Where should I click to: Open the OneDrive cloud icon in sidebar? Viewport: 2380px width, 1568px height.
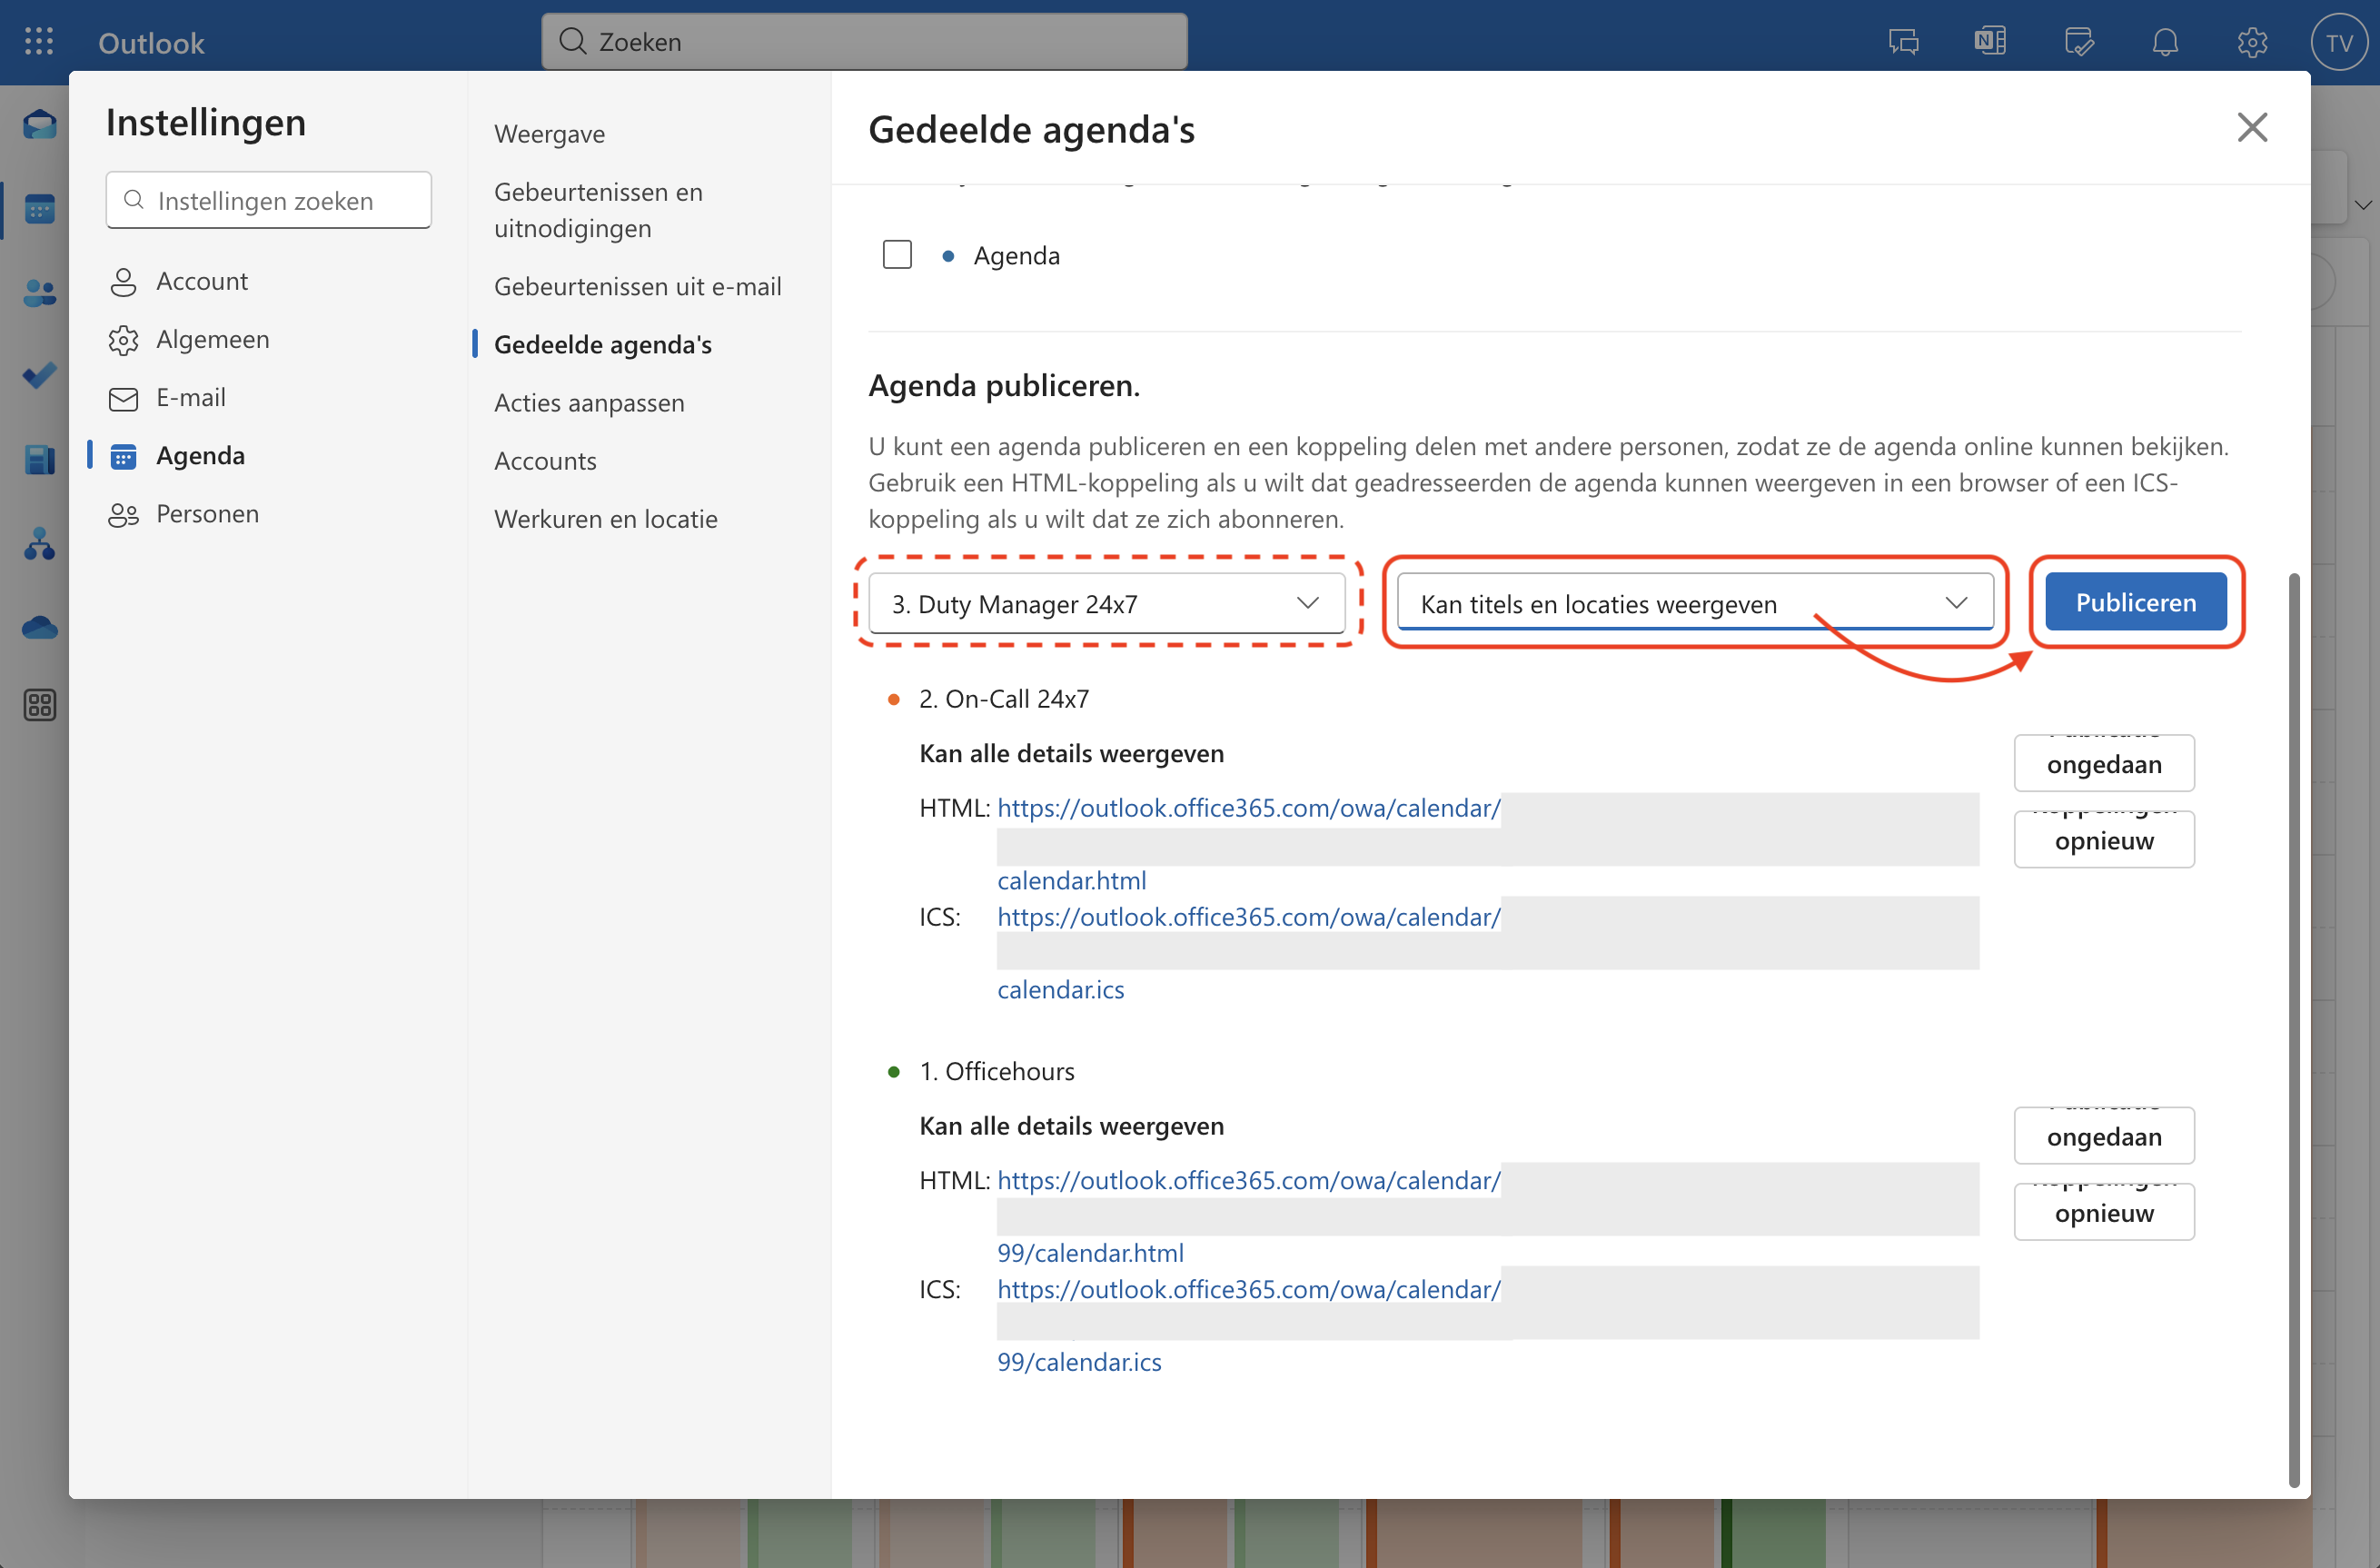tap(39, 628)
